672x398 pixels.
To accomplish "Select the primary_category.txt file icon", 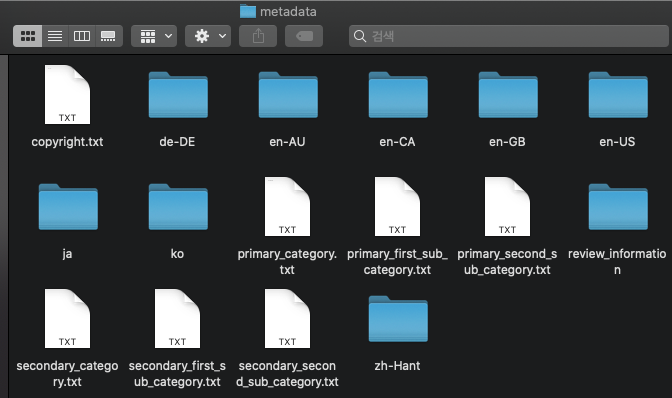I will tap(287, 206).
